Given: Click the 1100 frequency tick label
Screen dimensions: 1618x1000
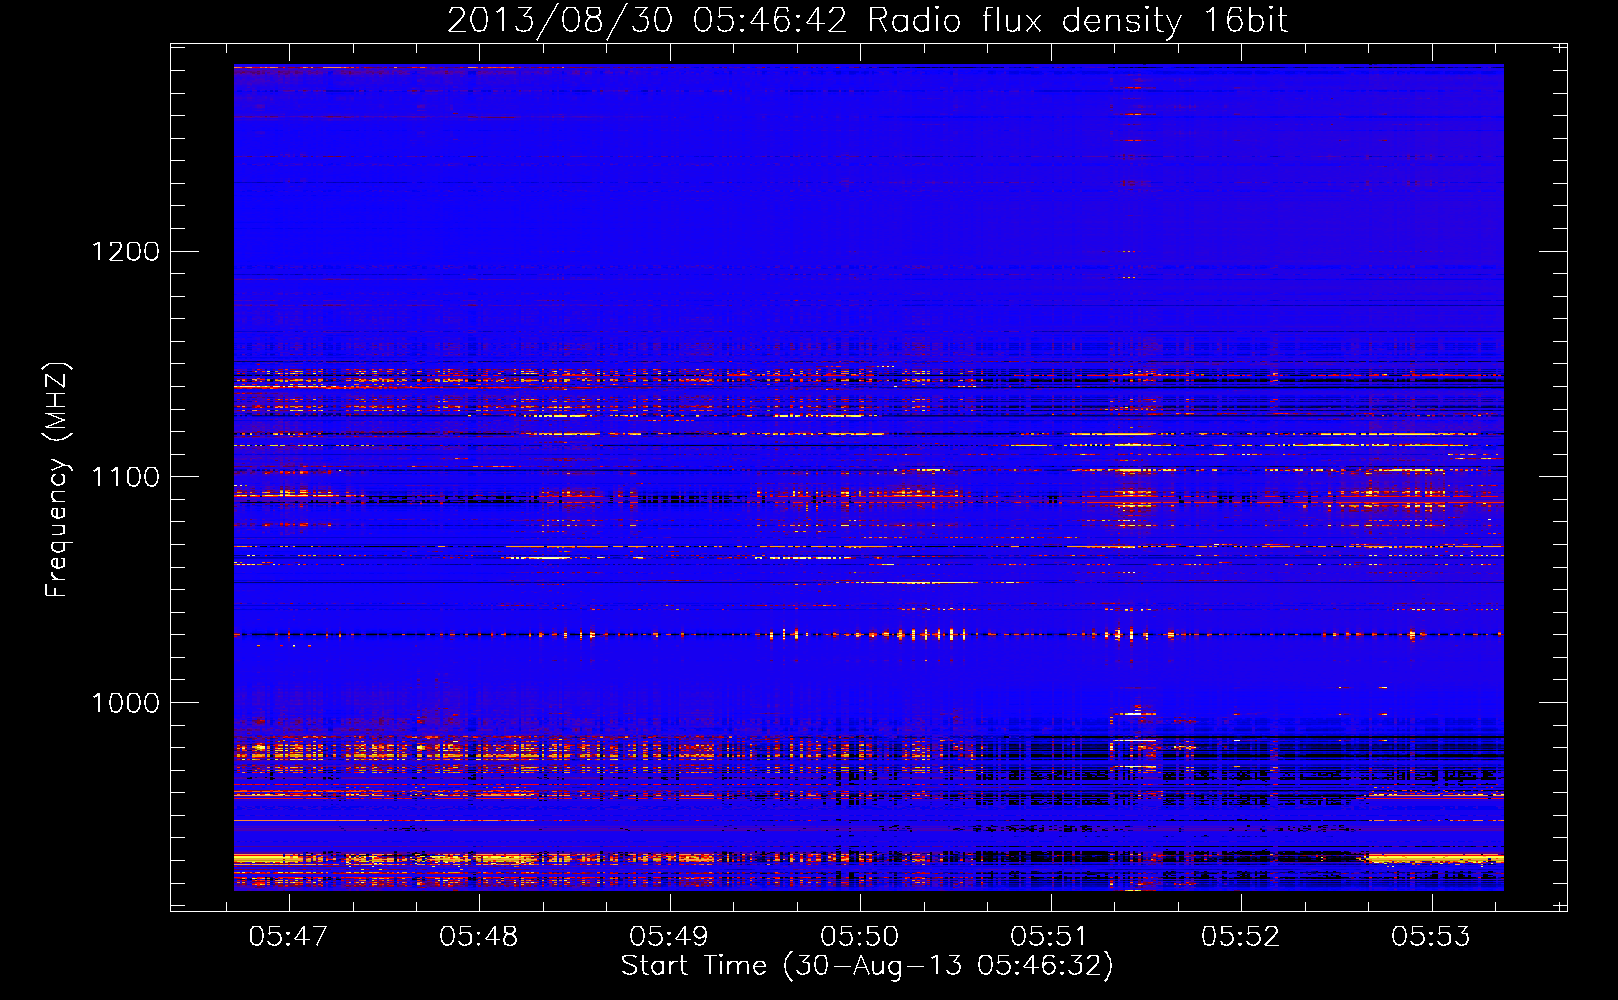Looking at the screenshot, I should (126, 477).
